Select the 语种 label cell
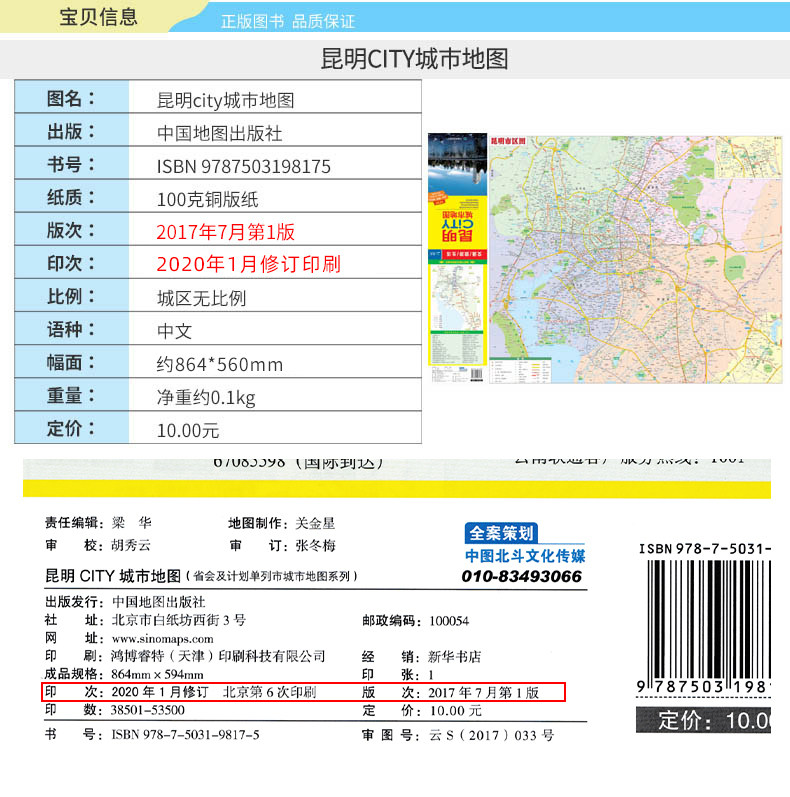This screenshot has height=797, width=790. [72, 329]
